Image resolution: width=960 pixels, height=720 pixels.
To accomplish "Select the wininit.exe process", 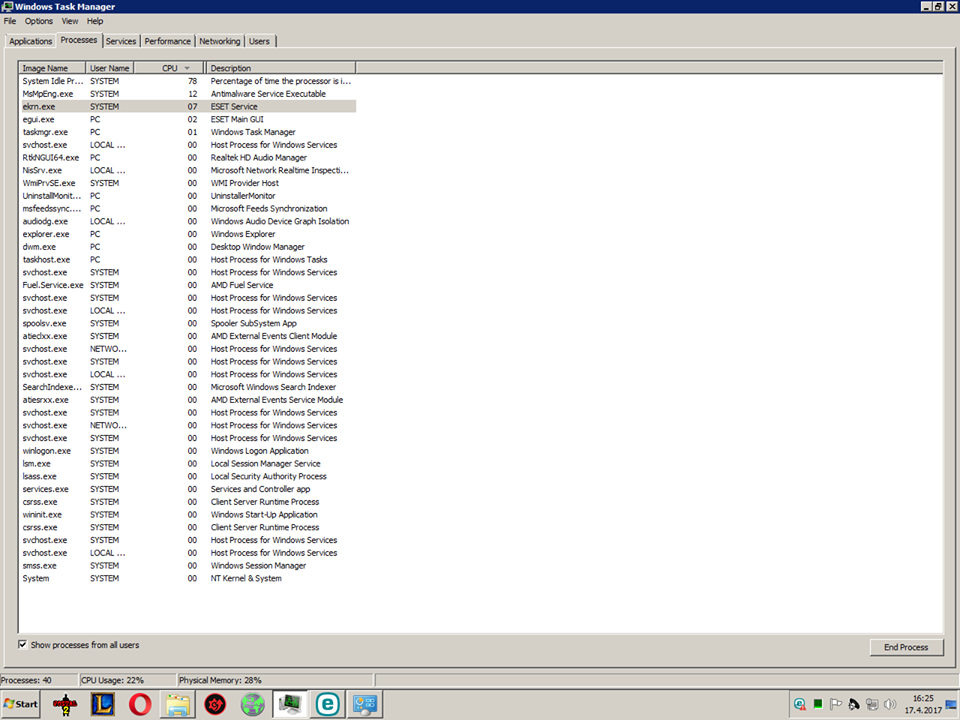I will 187,514.
